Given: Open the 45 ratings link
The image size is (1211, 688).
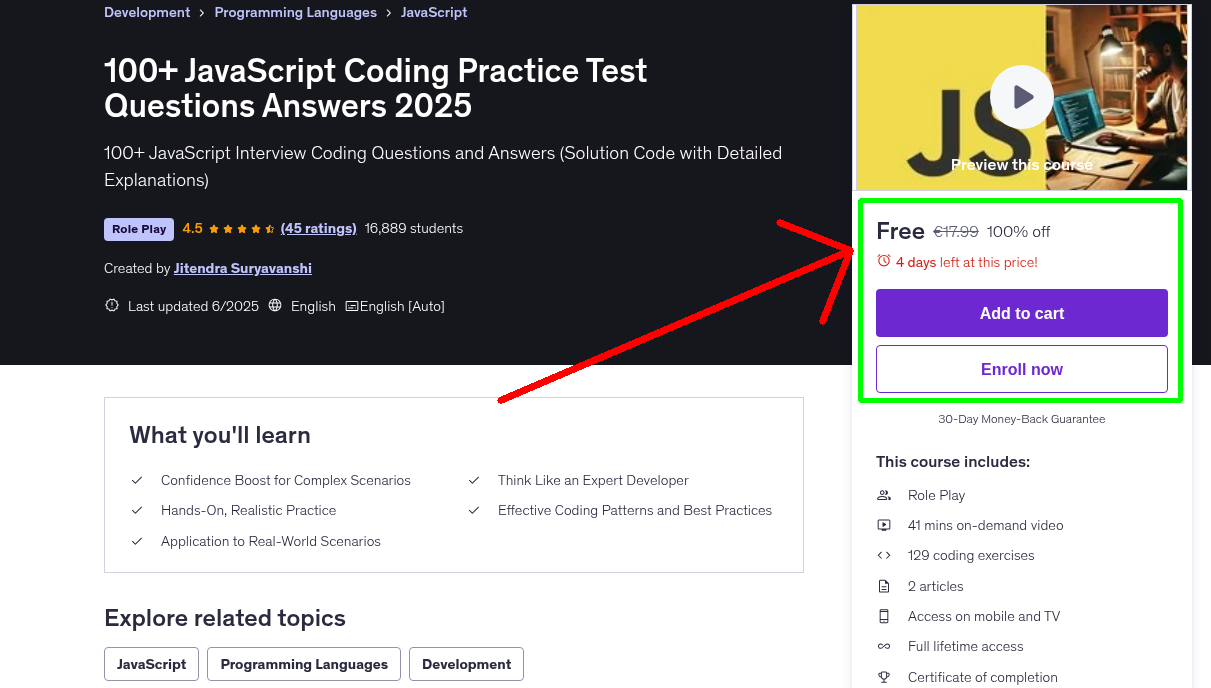Looking at the screenshot, I should (318, 228).
